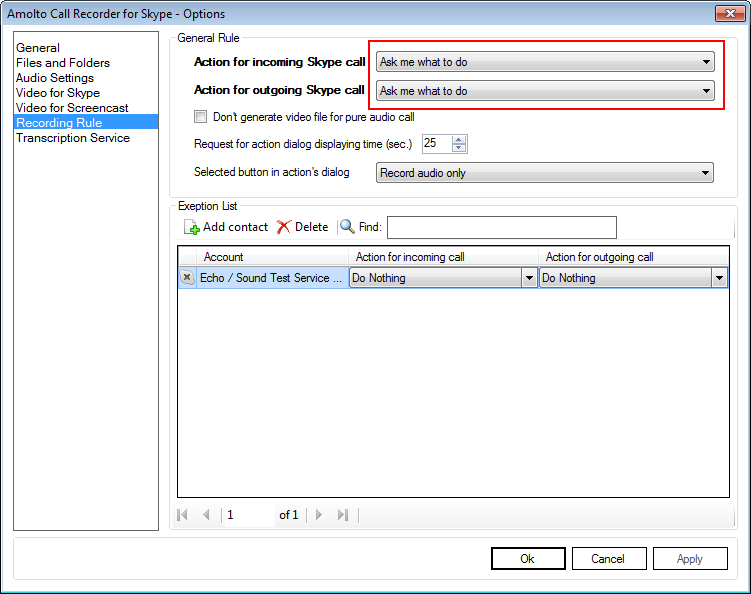Viewport: 751px width, 594px height.
Task: Decrease dialog displaying time spinner down
Action: tap(459, 148)
